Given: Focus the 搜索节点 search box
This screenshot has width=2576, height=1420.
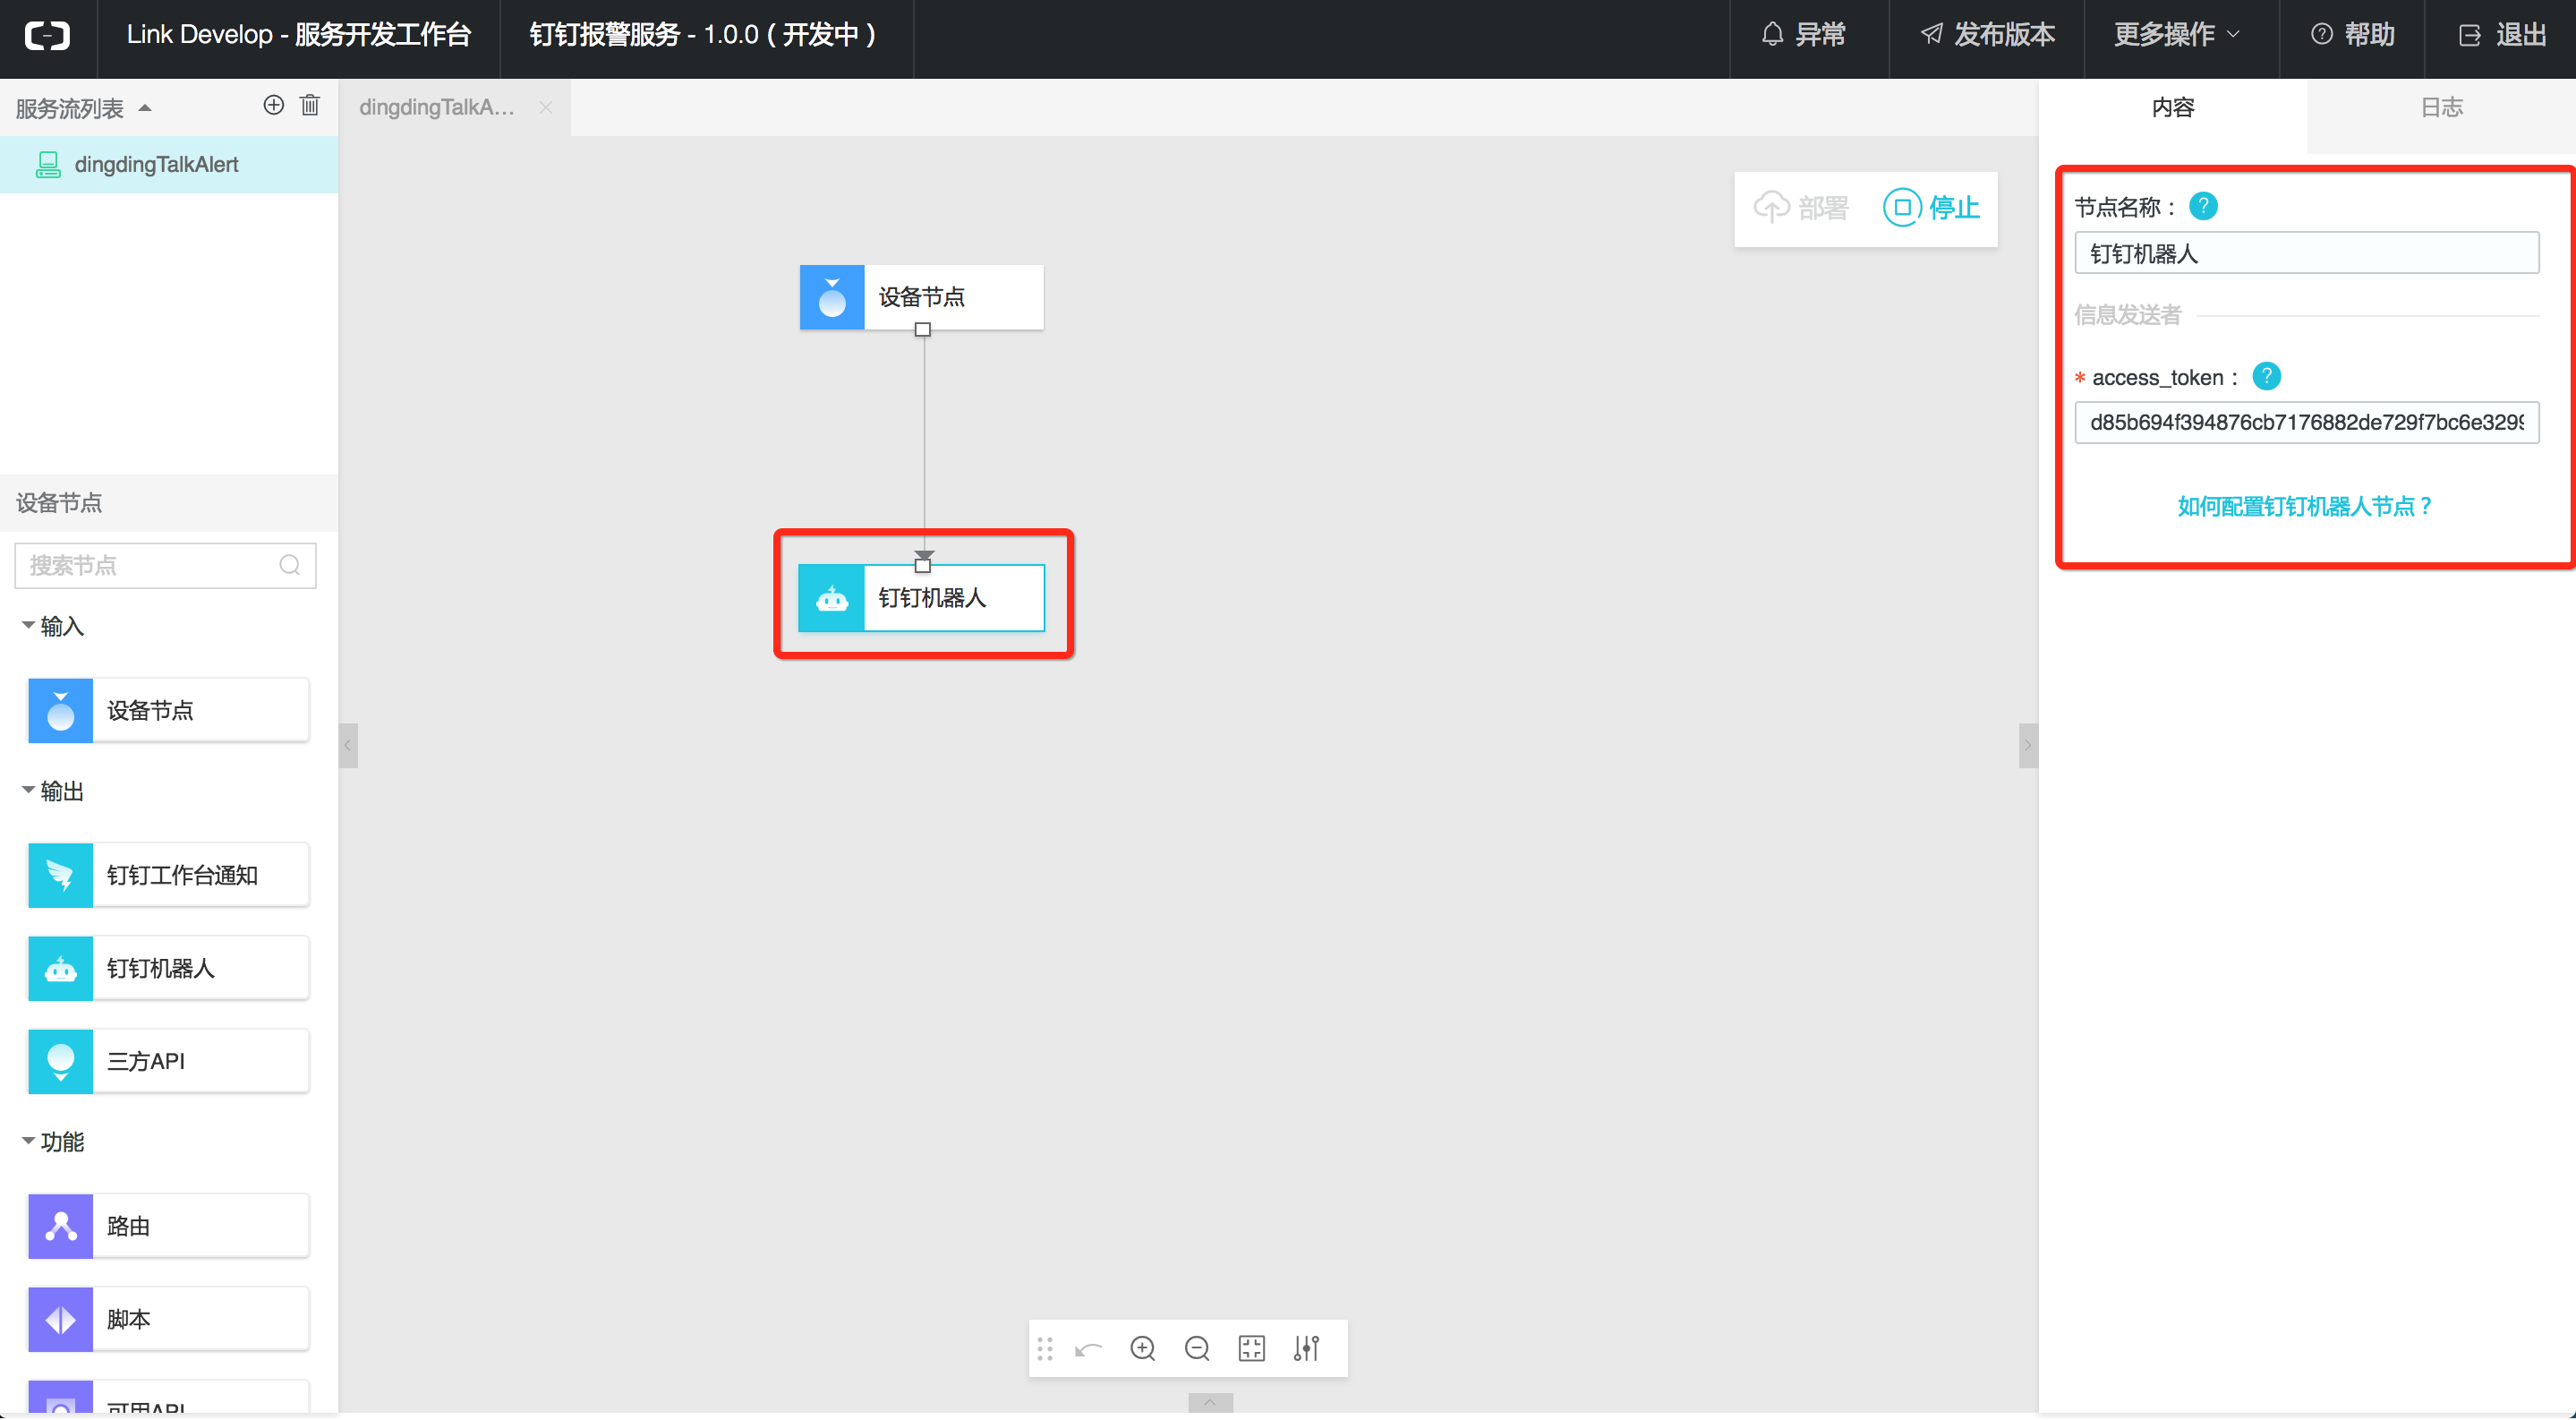Looking at the screenshot, I should (x=165, y=565).
